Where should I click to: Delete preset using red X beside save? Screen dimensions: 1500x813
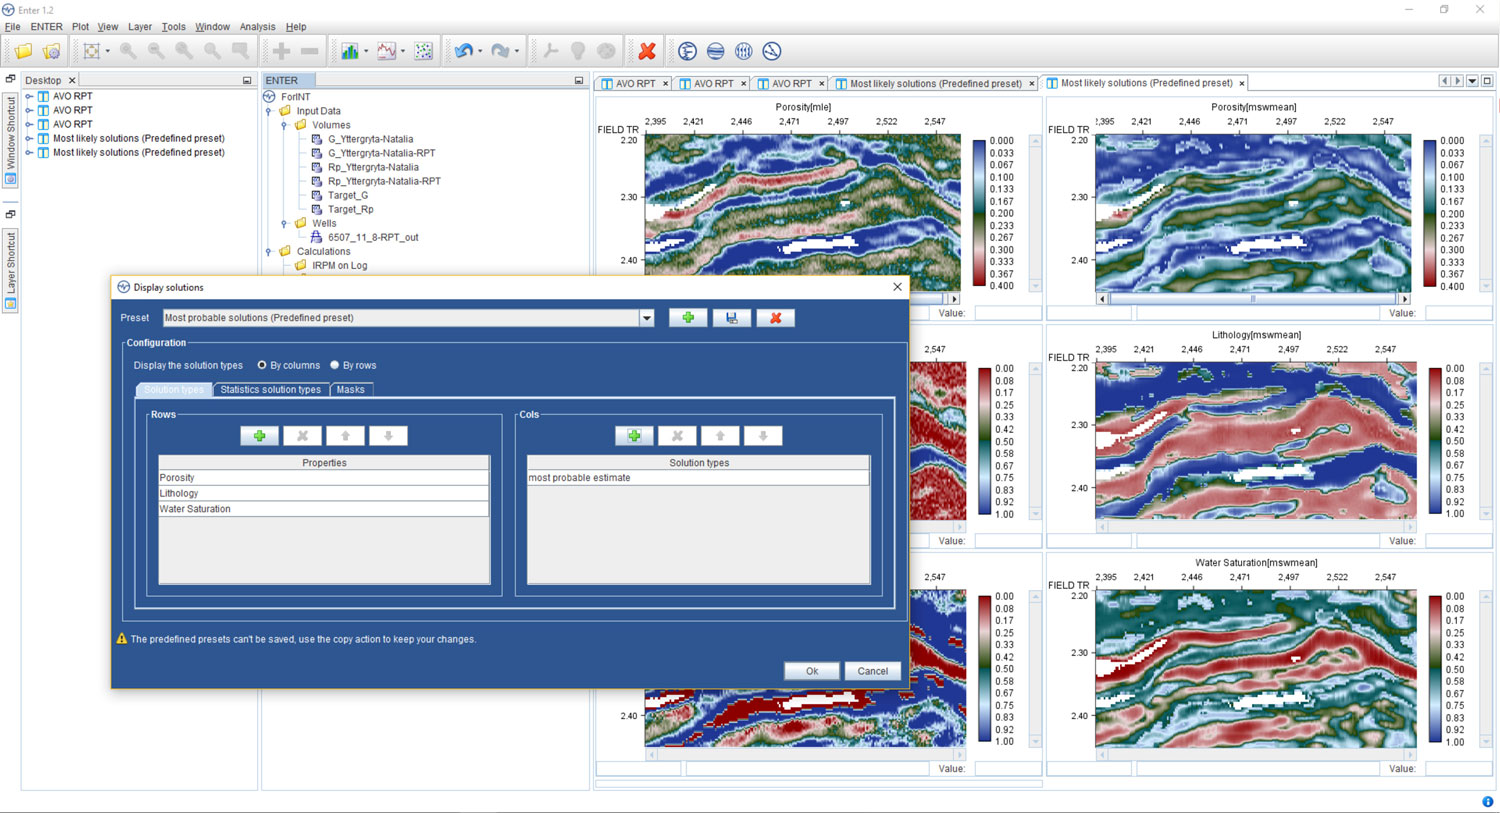(775, 318)
